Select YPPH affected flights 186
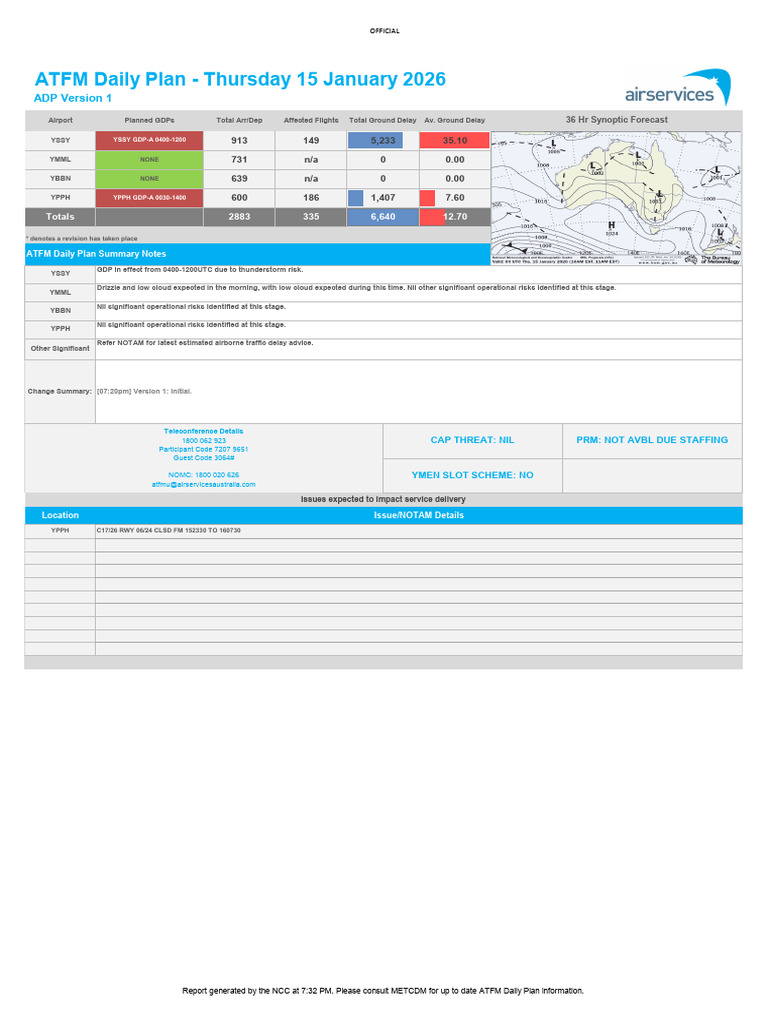 [311, 198]
